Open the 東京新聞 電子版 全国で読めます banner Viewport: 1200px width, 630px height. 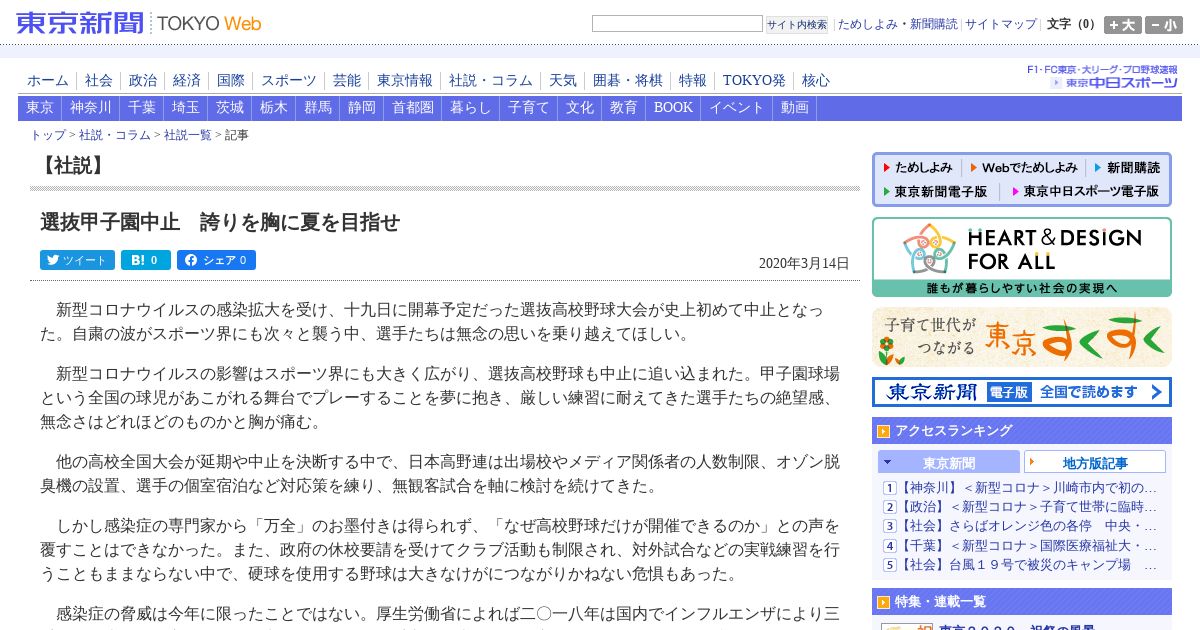(x=1022, y=392)
